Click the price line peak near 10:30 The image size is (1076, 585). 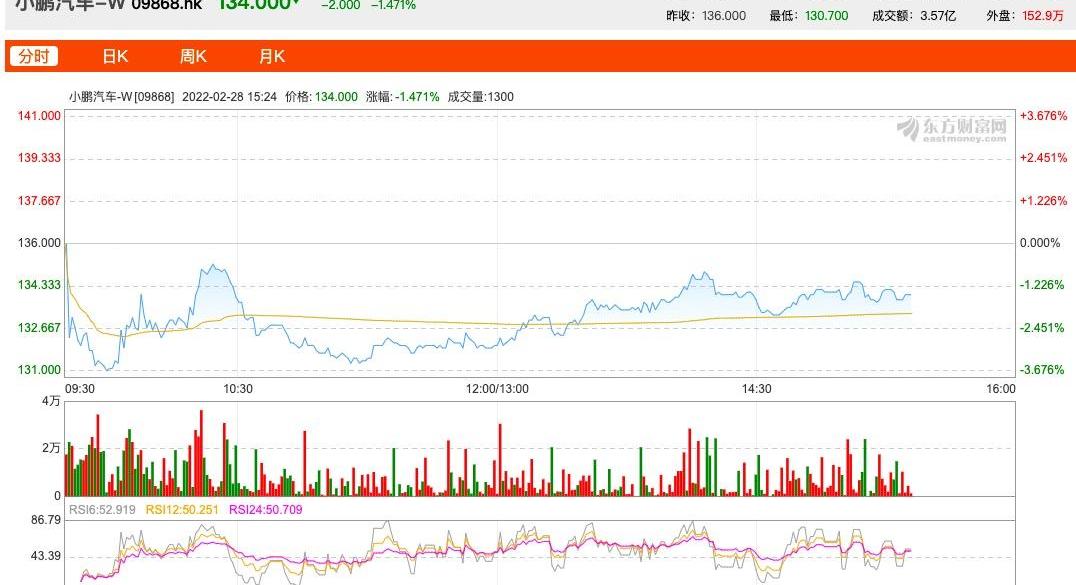pyautogui.click(x=214, y=266)
